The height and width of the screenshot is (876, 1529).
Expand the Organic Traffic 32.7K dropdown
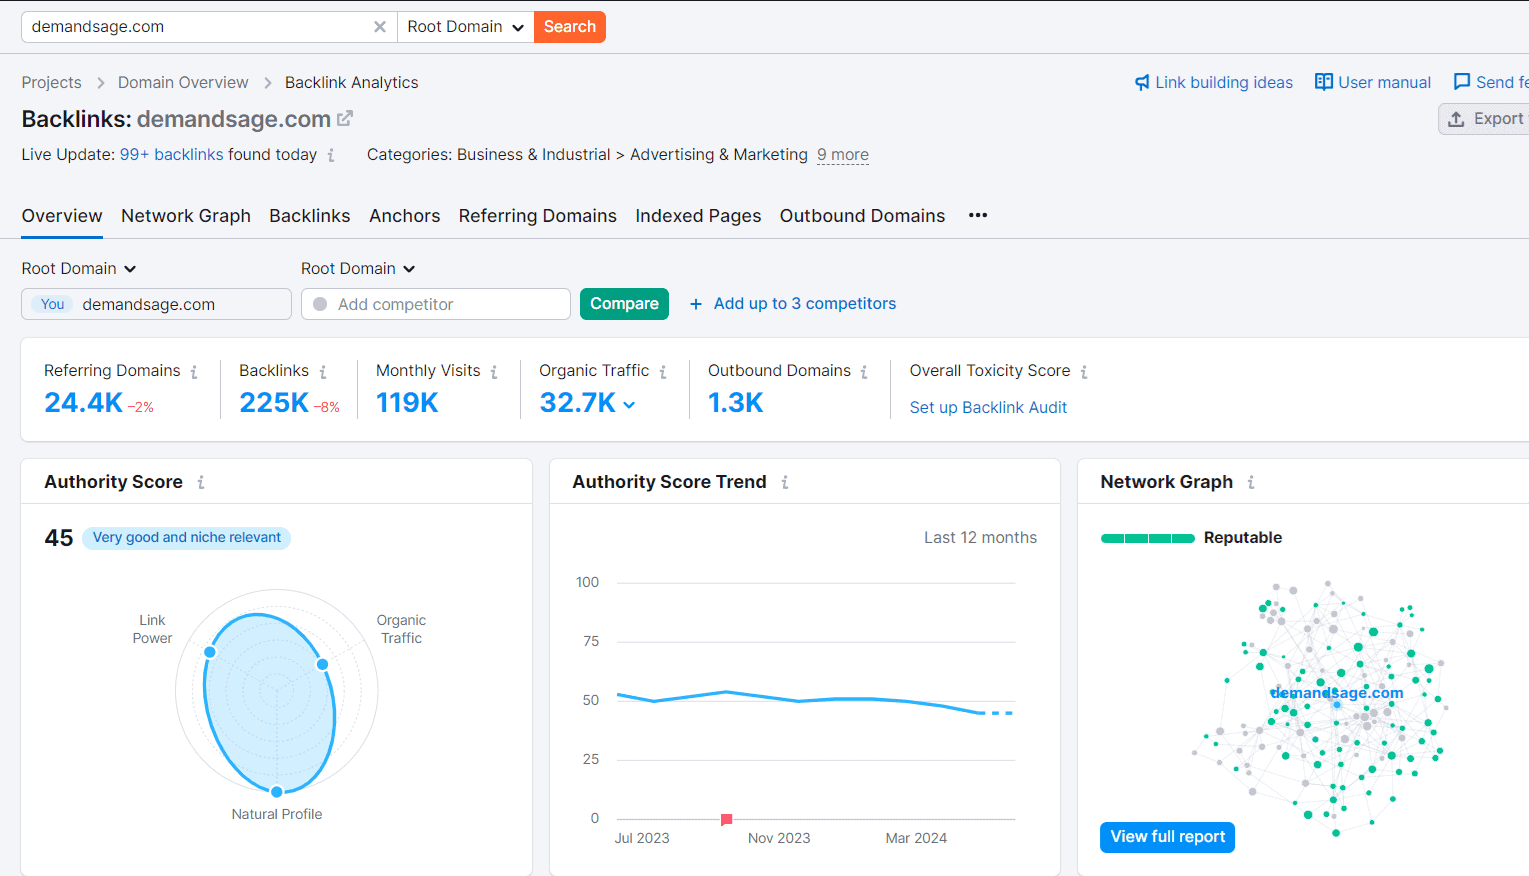pos(628,402)
